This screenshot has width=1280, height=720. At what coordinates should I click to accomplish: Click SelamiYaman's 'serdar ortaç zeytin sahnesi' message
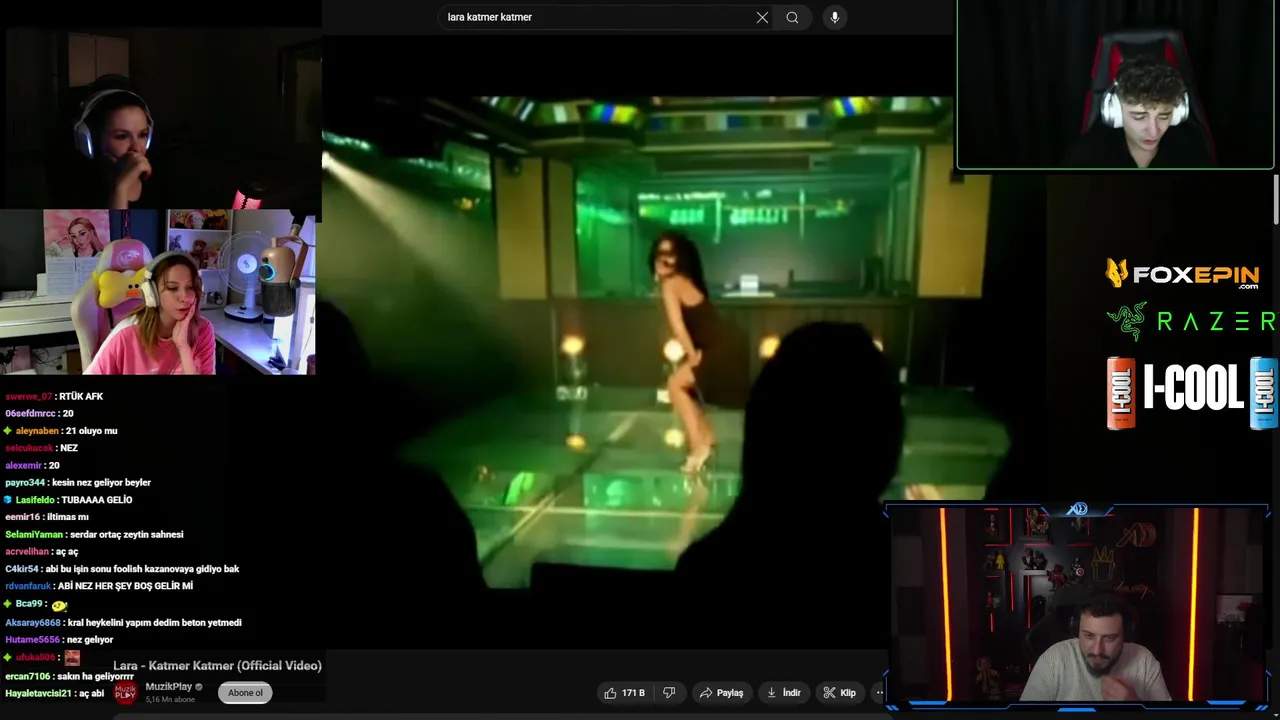pyautogui.click(x=125, y=535)
